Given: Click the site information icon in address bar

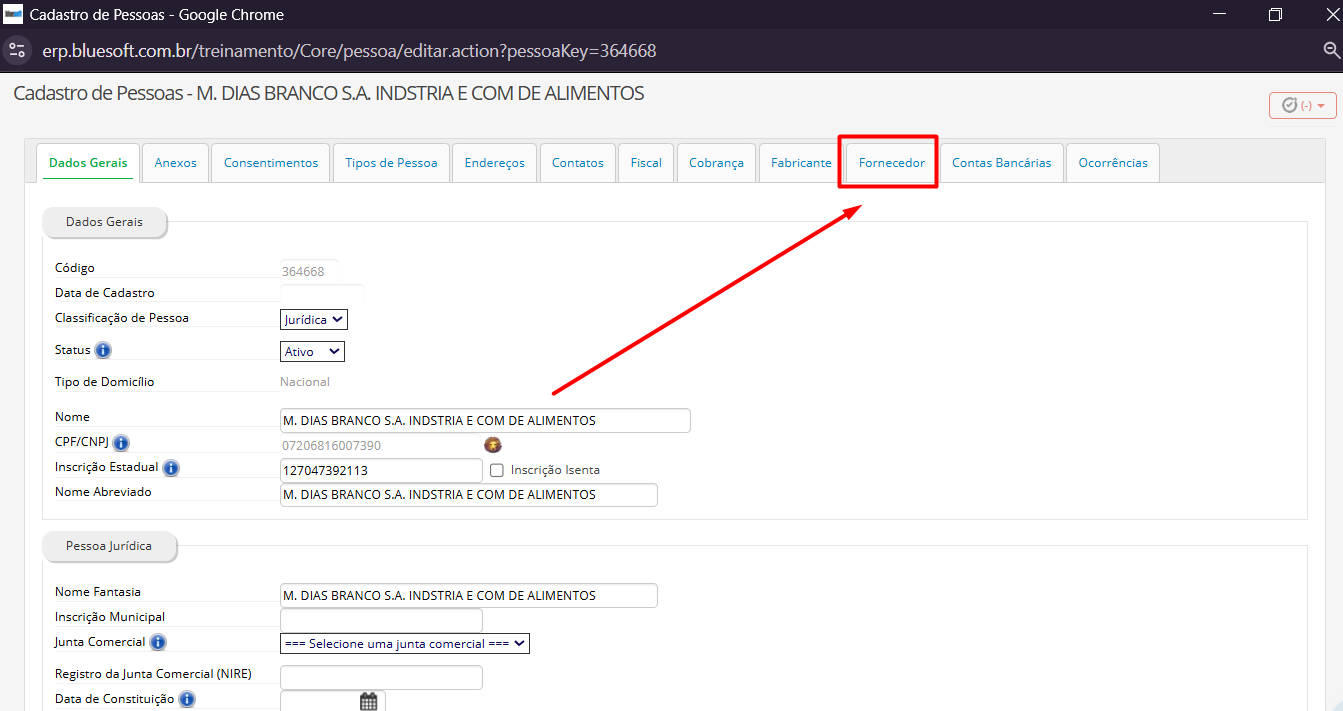Looking at the screenshot, I should click(x=17, y=50).
